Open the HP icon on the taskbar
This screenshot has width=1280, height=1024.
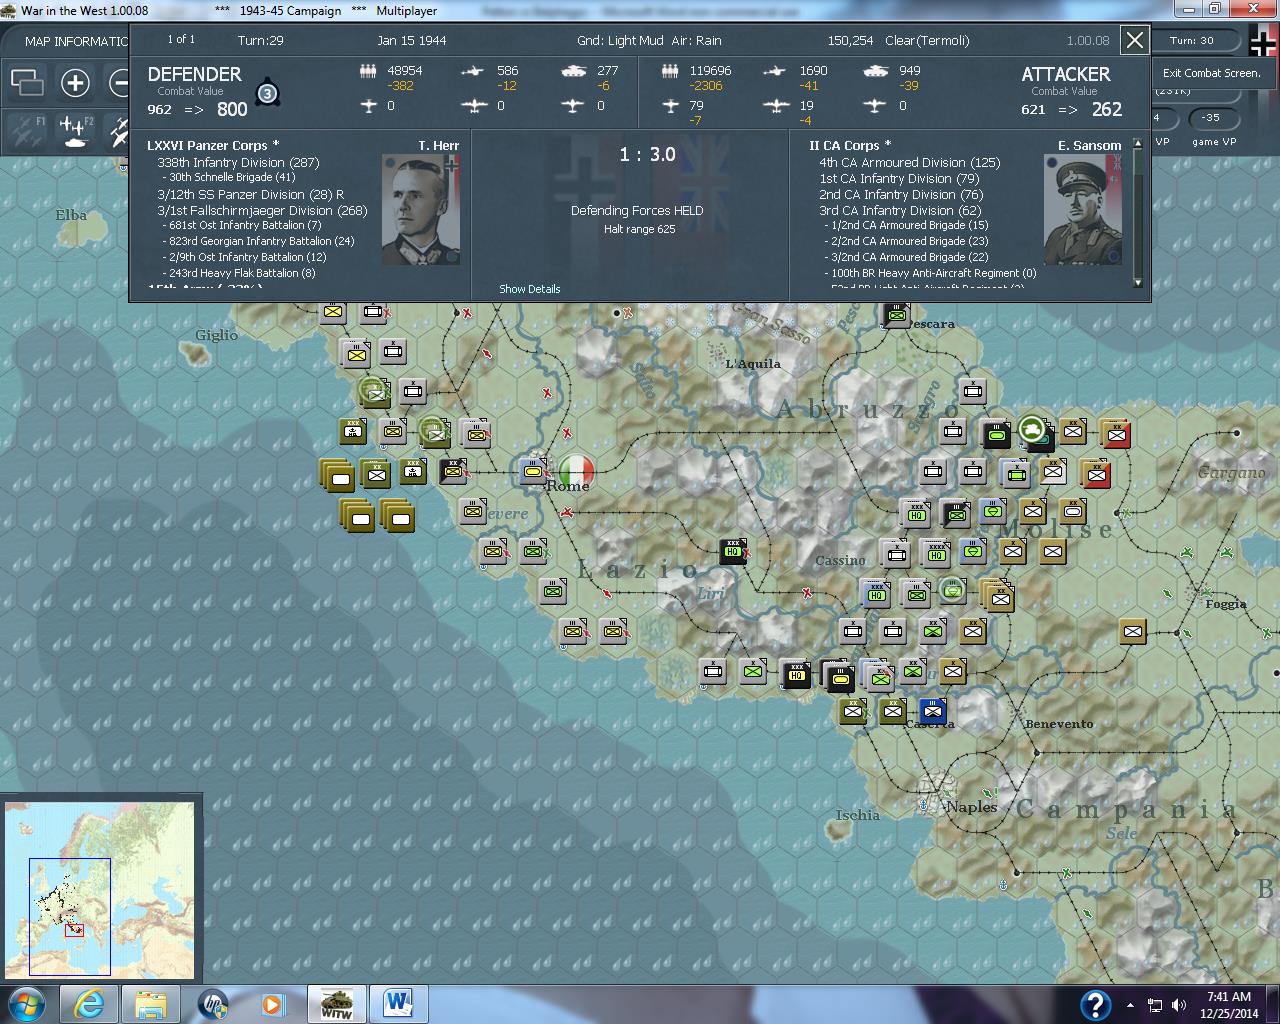click(213, 1003)
